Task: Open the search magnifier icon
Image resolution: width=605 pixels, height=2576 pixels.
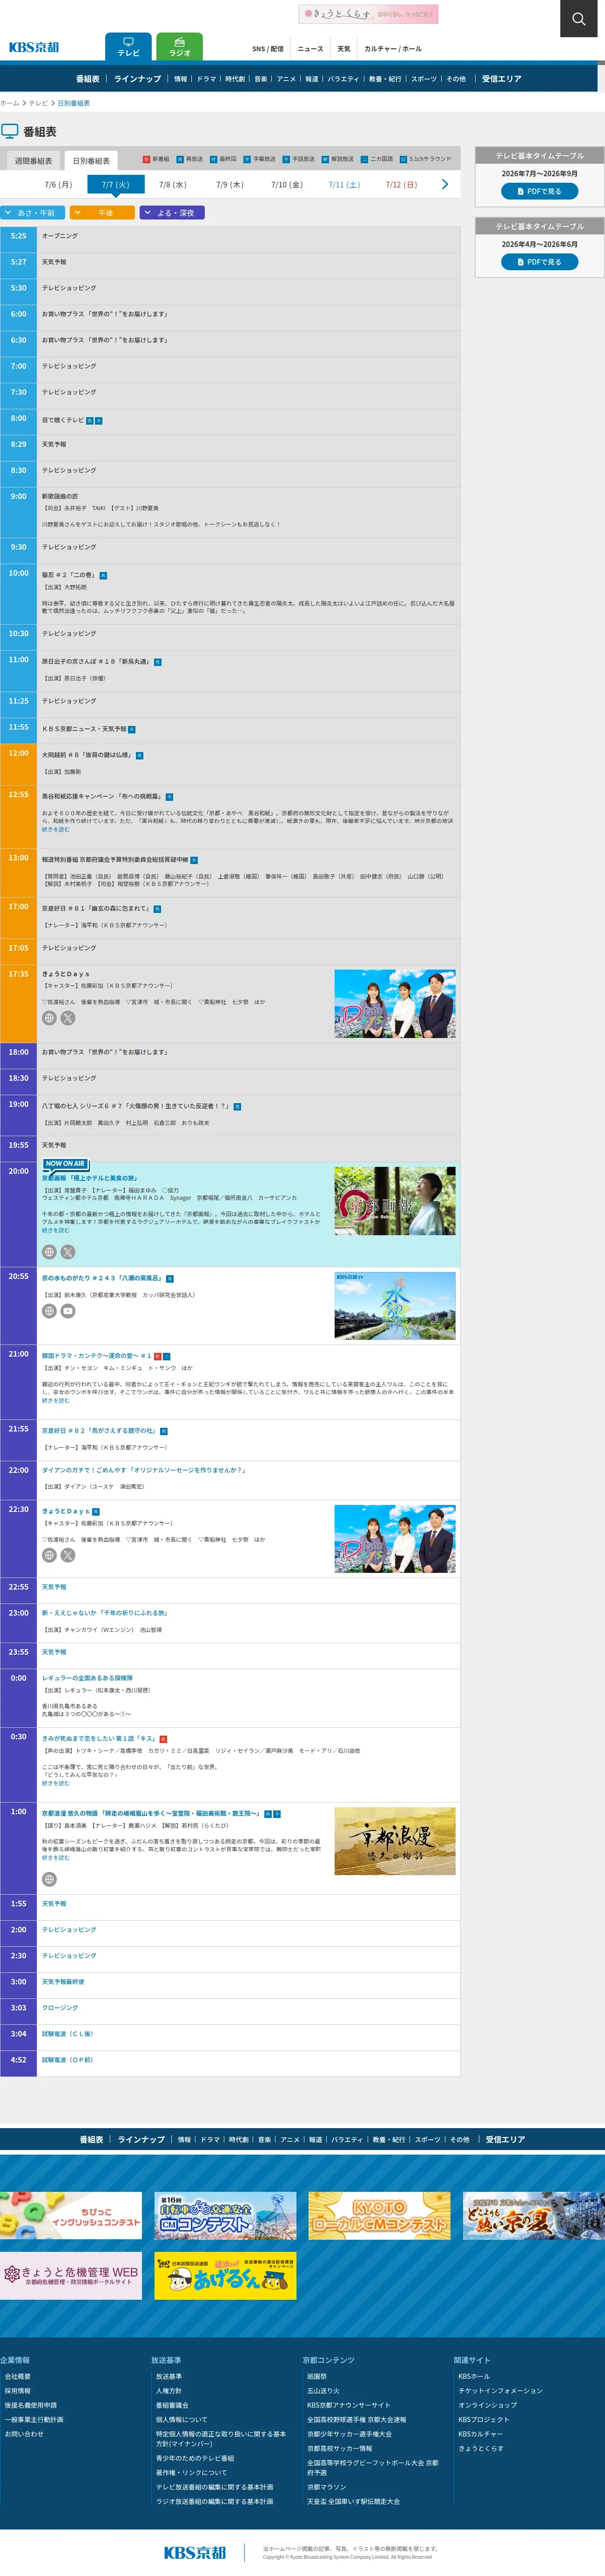Action: click(578, 19)
